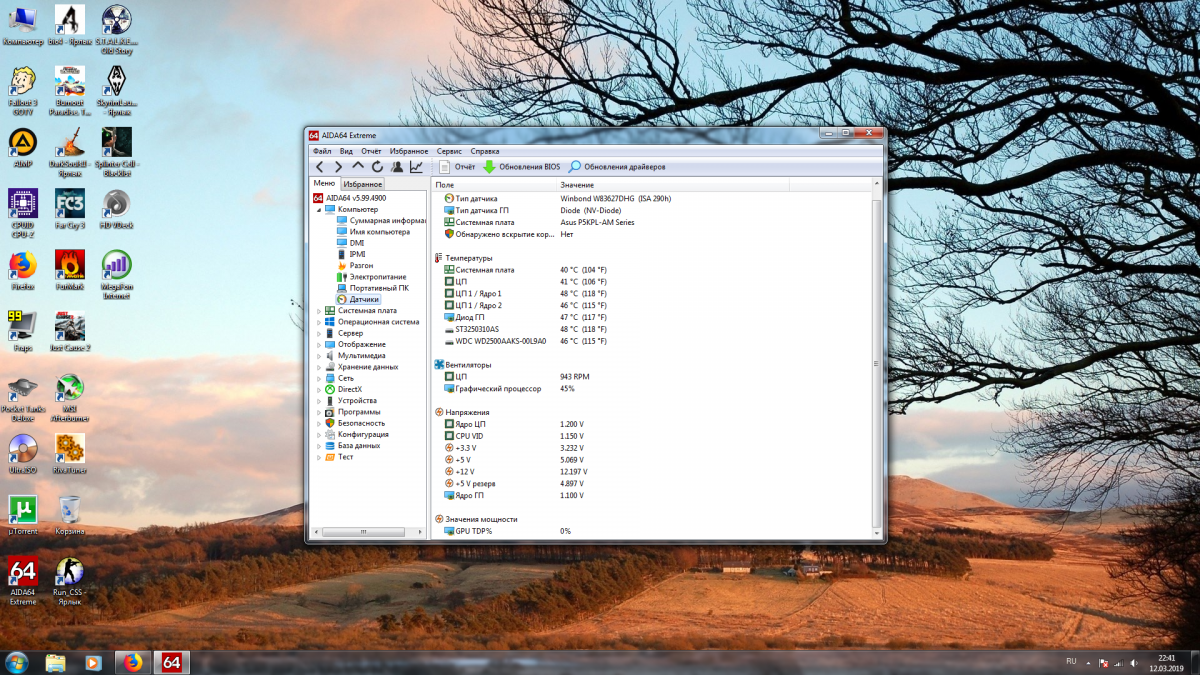Image resolution: width=1200 pixels, height=675 pixels.
Task: Open the FurMark desktop shortcut
Action: coord(70,266)
